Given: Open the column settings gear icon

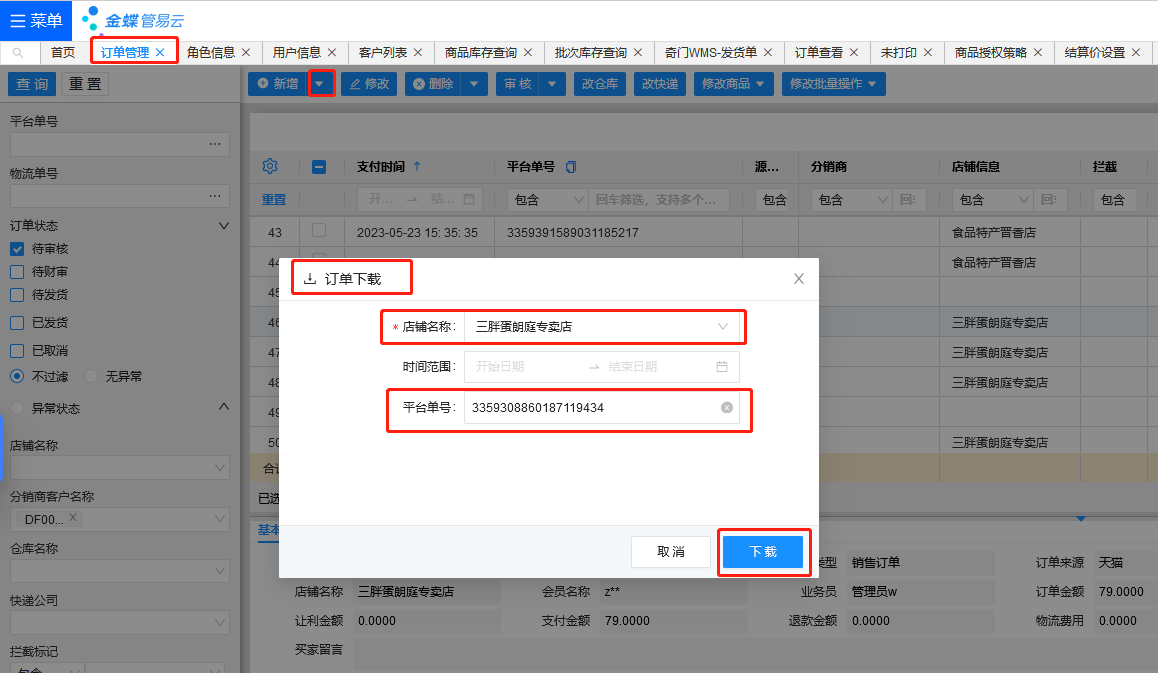Looking at the screenshot, I should [269, 166].
